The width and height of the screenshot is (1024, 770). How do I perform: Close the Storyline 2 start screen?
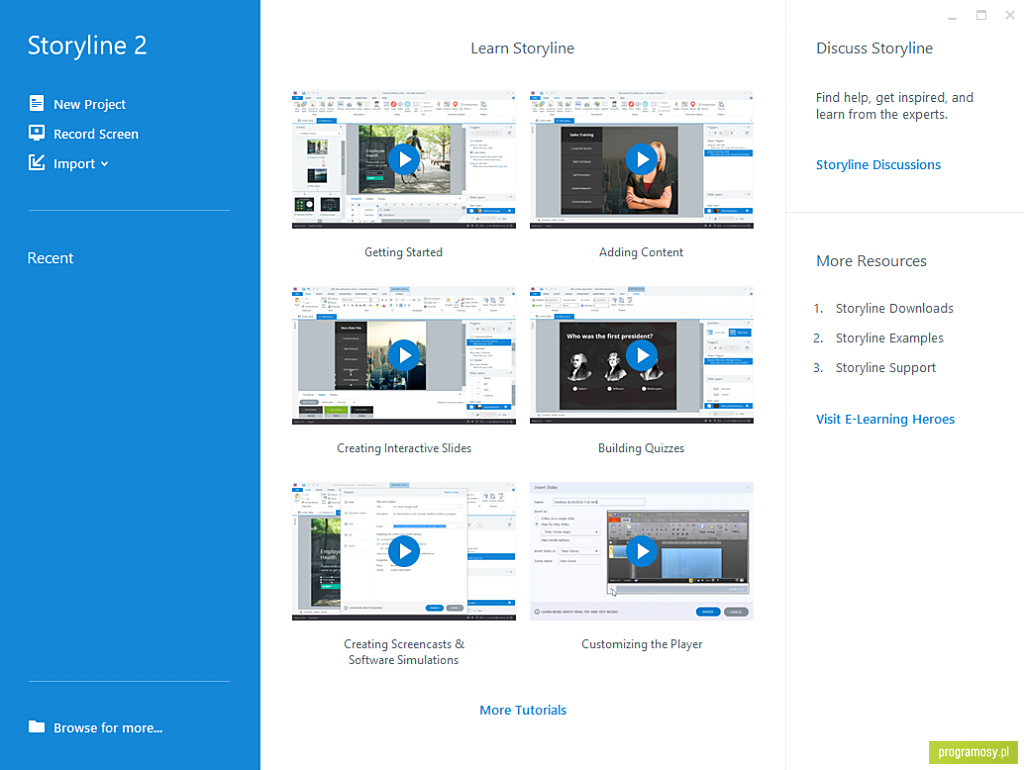coord(1010,15)
